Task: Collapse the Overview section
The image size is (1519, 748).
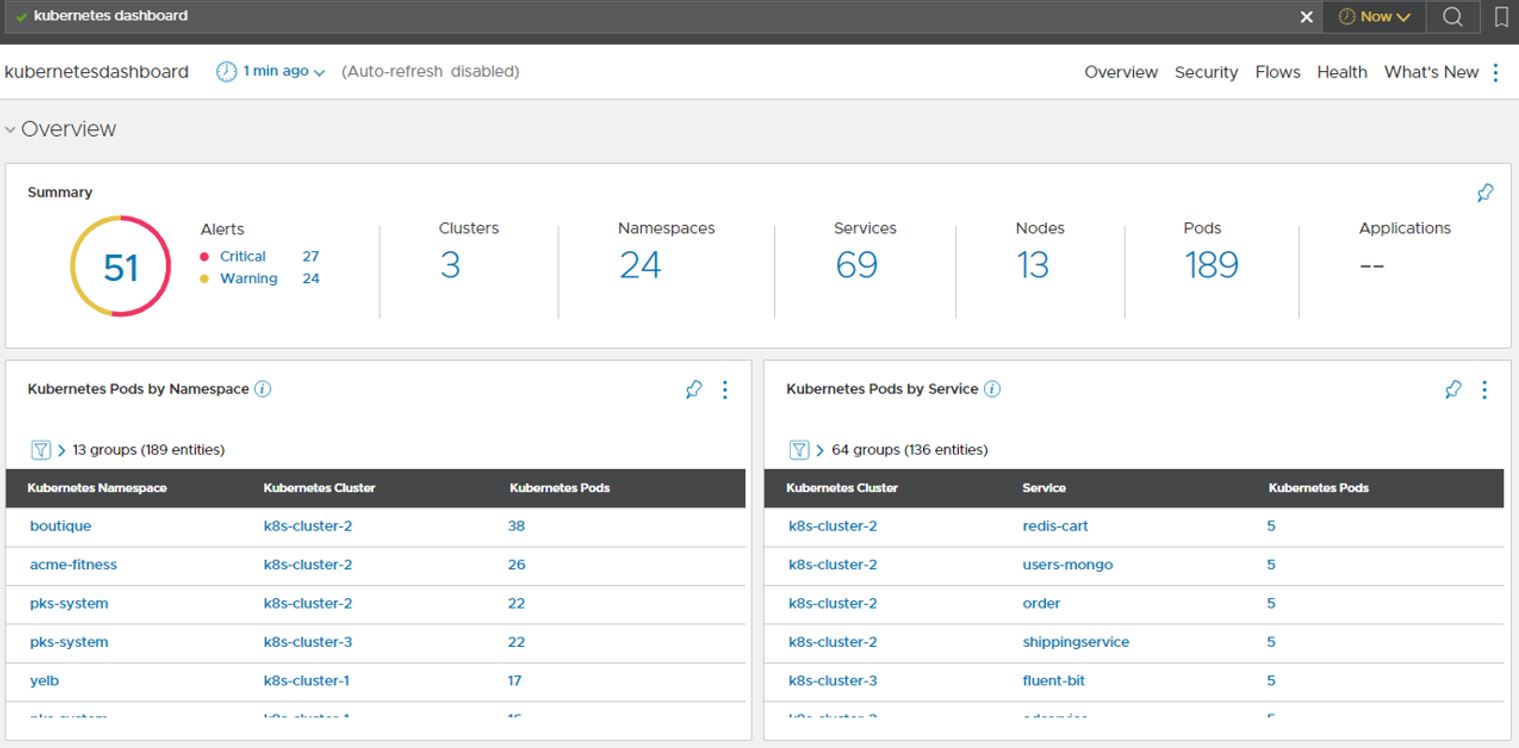Action: point(10,130)
